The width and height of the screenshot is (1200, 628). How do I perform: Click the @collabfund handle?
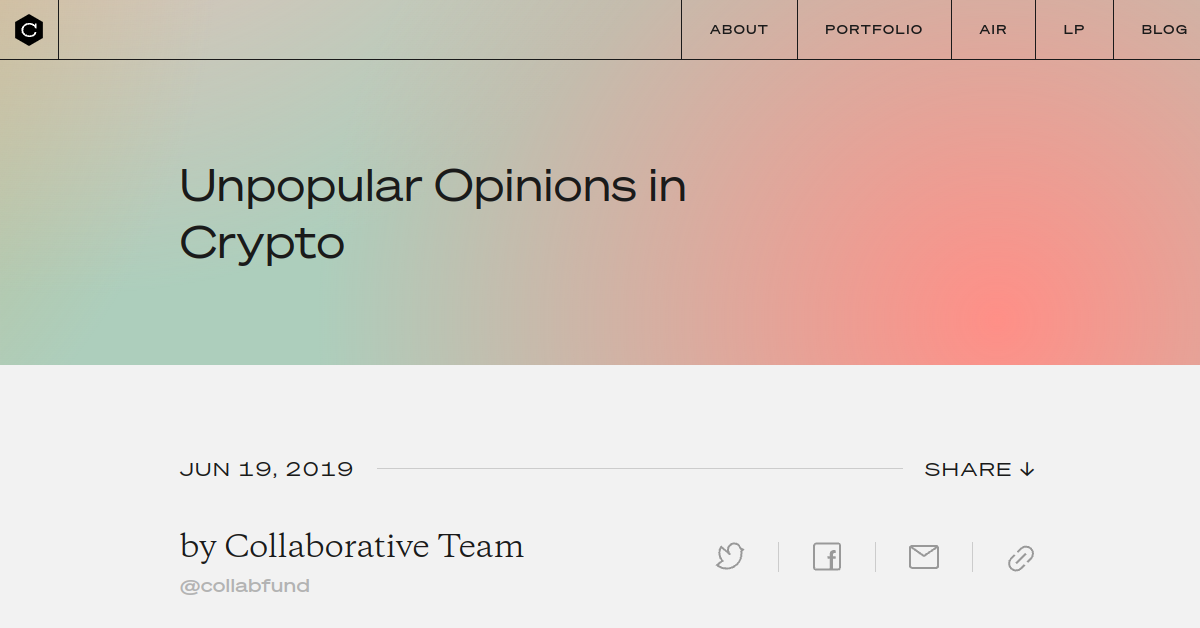244,585
